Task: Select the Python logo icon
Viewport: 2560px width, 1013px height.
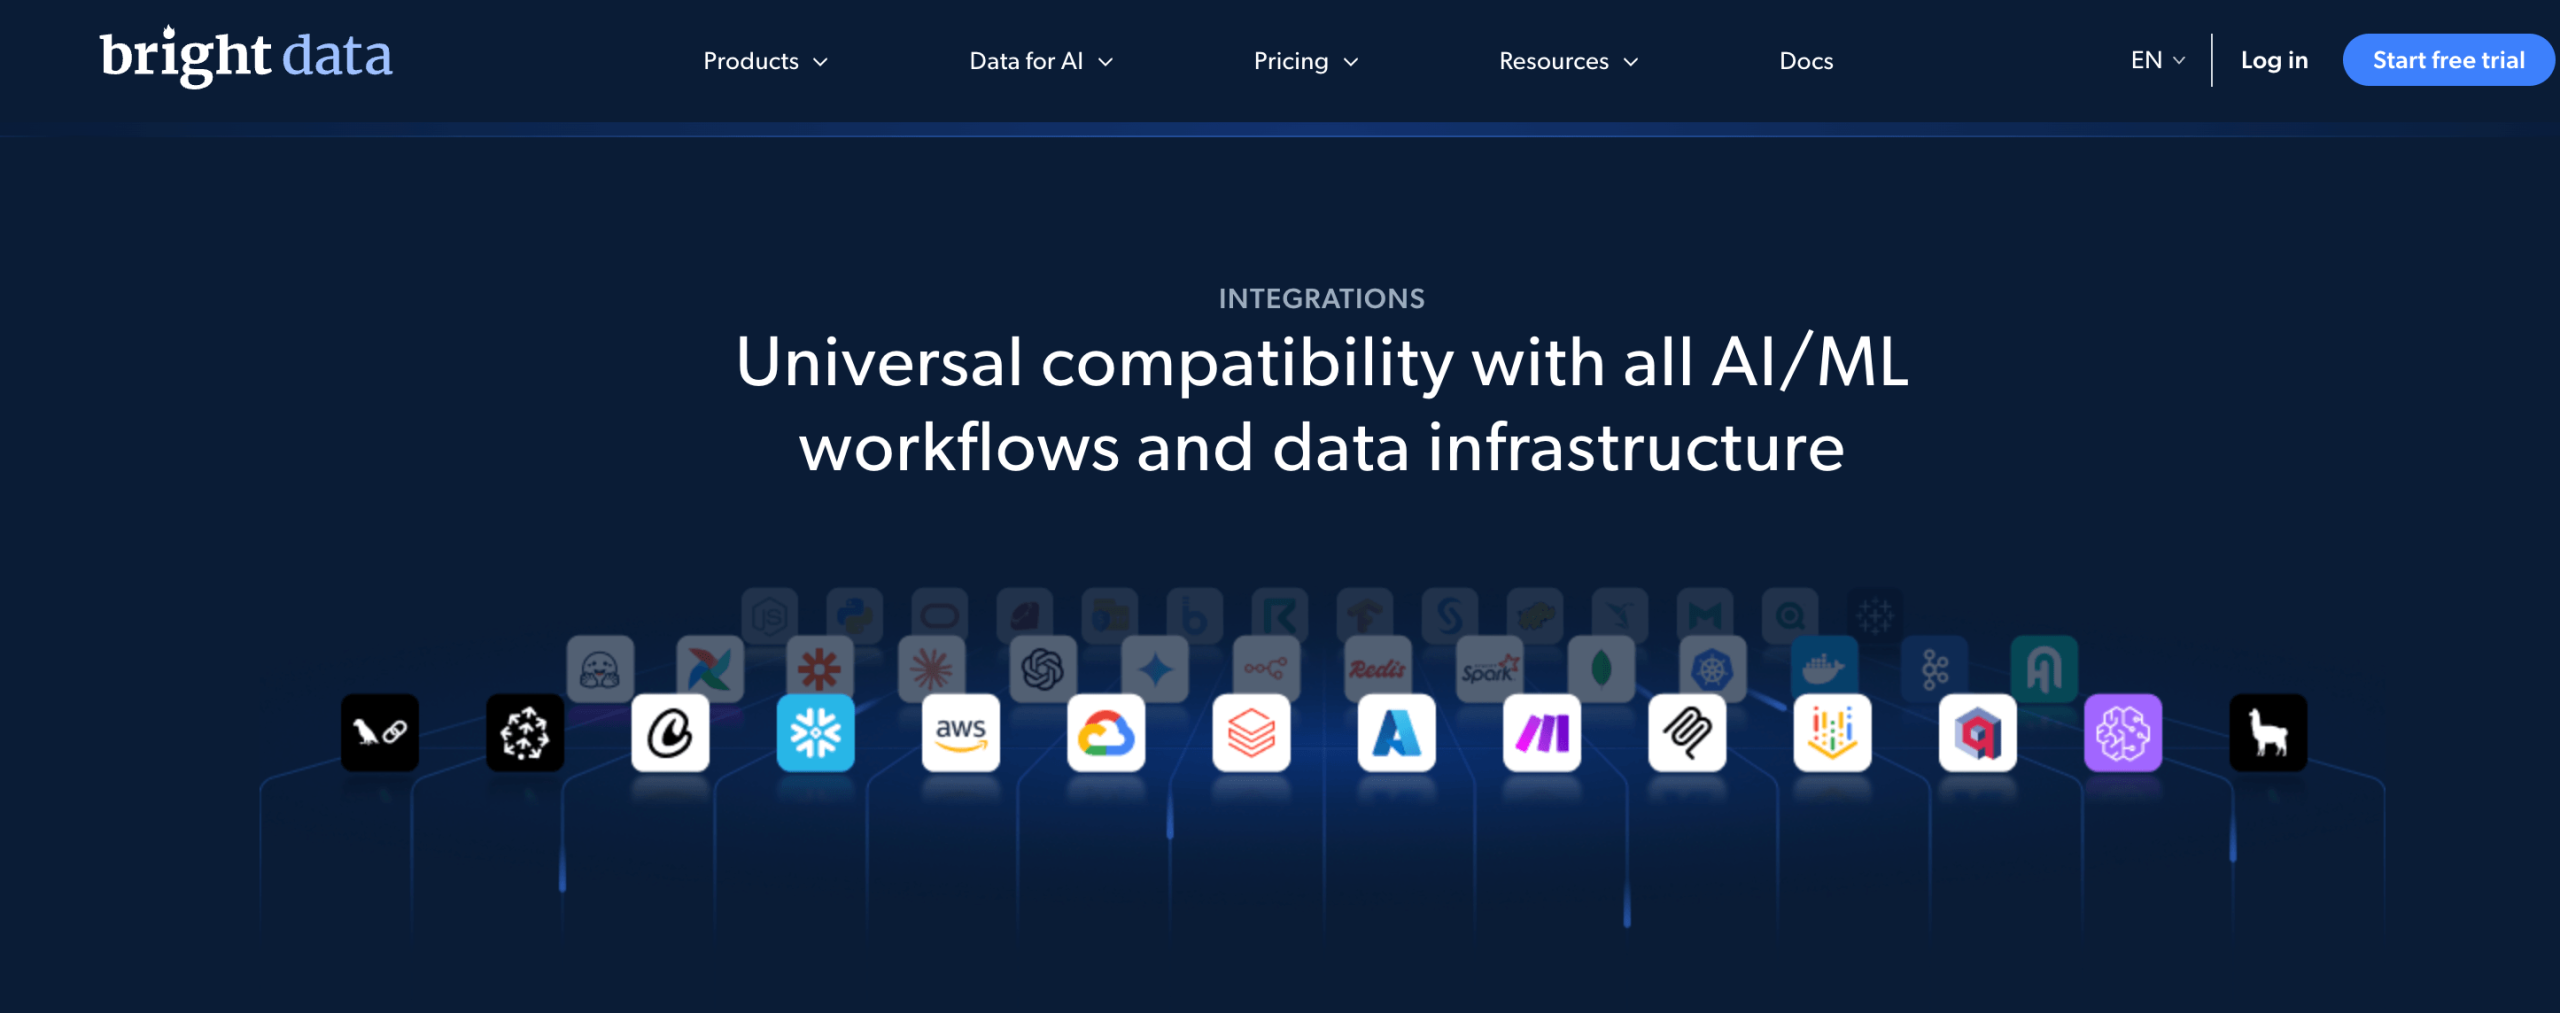Action: click(855, 616)
